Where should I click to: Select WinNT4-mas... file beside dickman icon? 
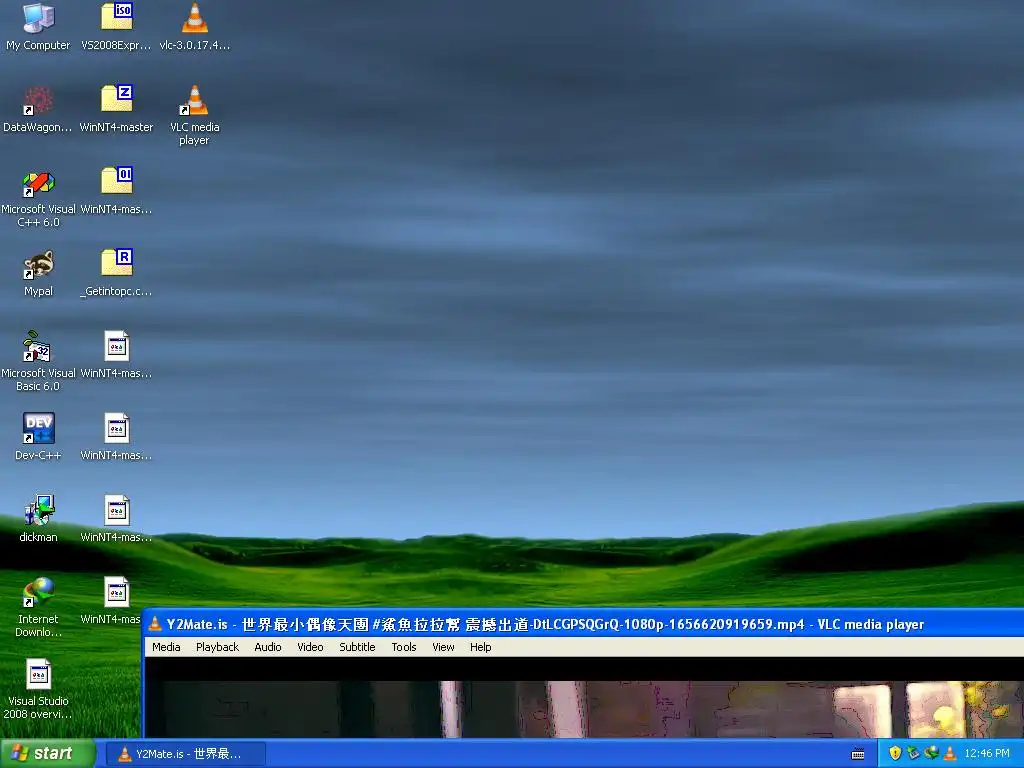tap(116, 519)
